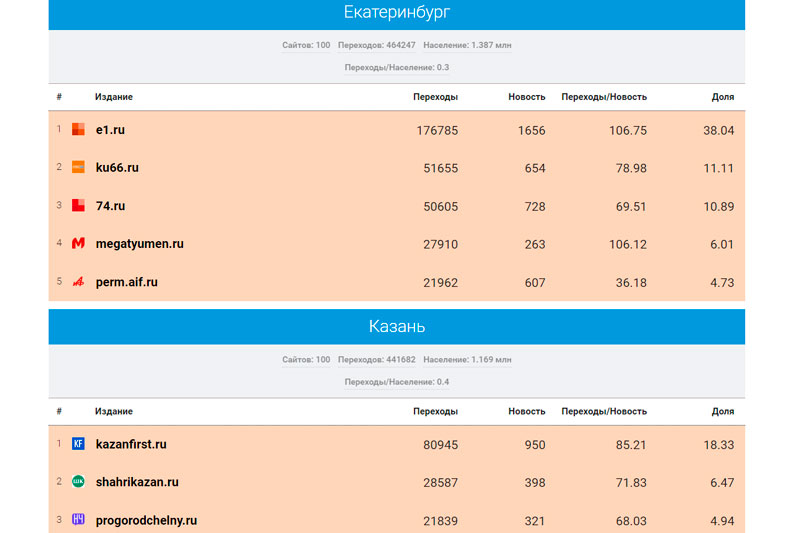Screen dimensions: 800x533
Task: Click the megatyumen.ru M logo icon
Action: (x=78, y=244)
